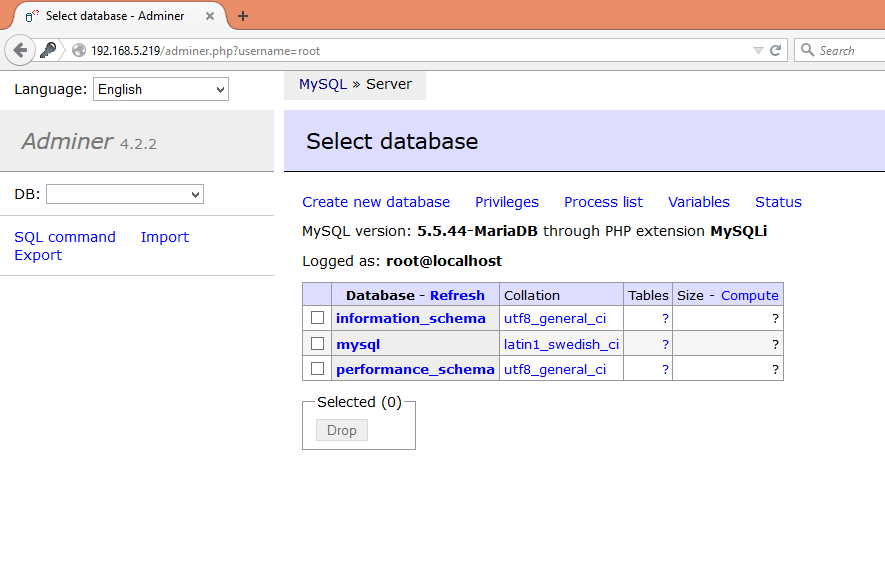Click the globe site identity icon
The width and height of the screenshot is (885, 585).
(79, 51)
